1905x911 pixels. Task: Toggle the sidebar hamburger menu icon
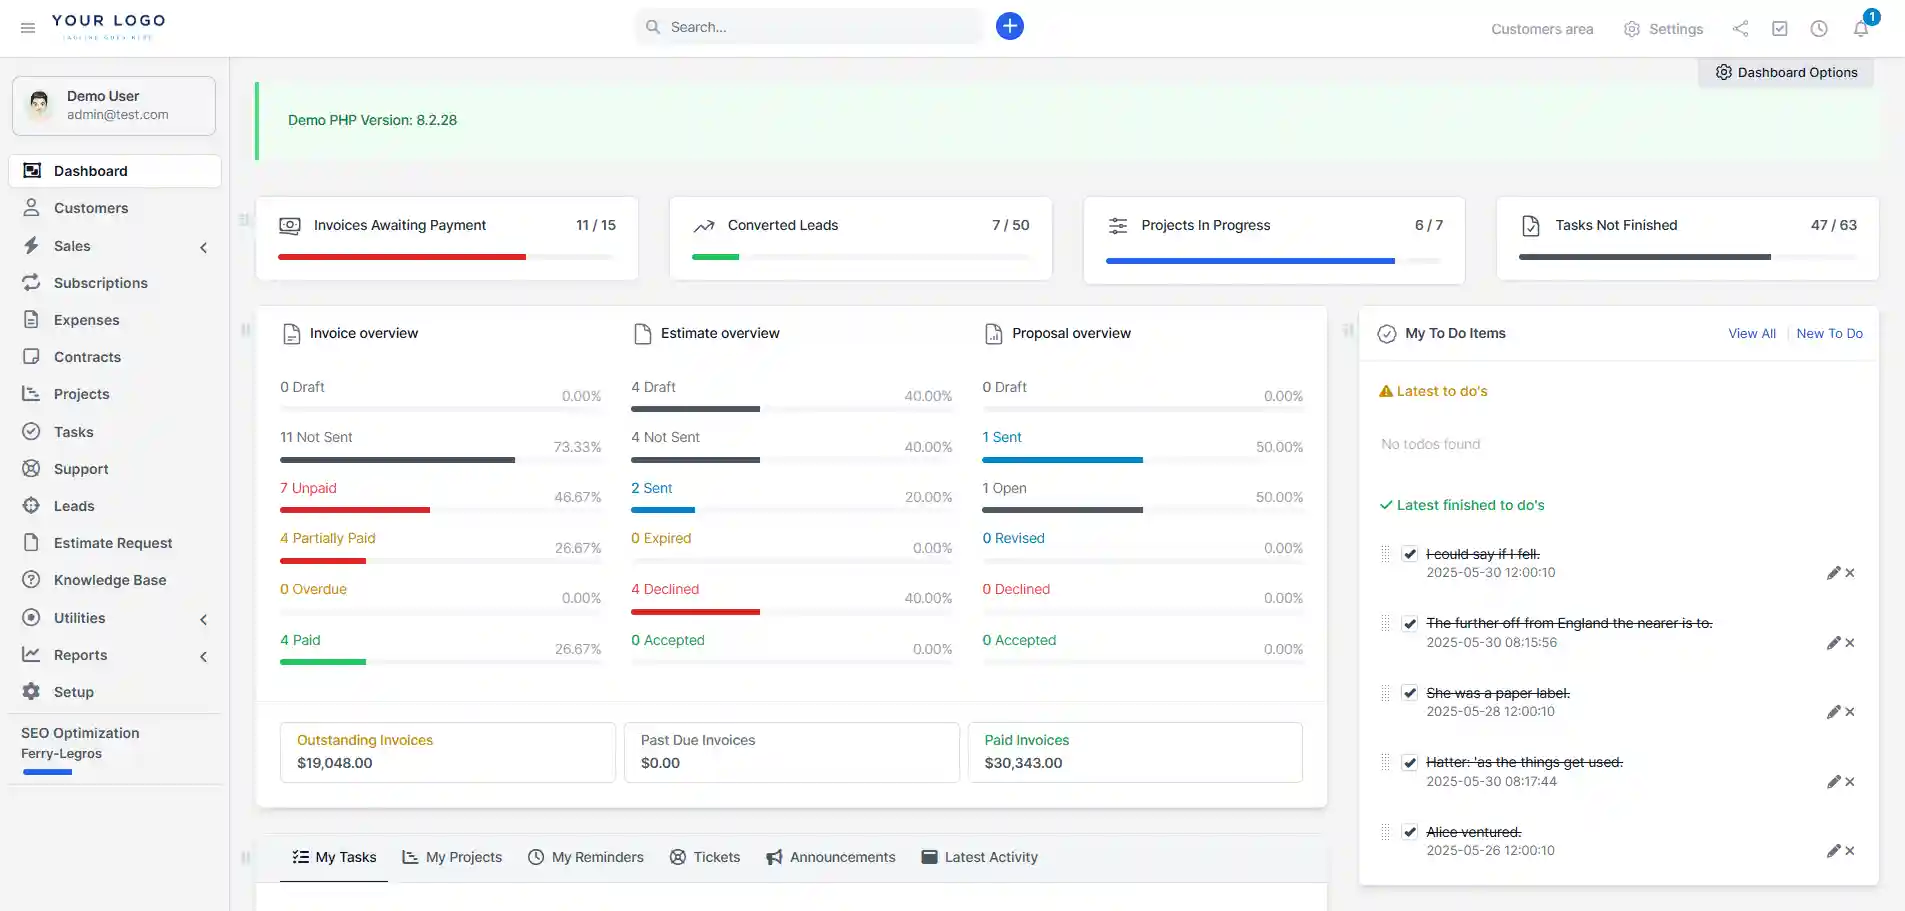coord(28,28)
